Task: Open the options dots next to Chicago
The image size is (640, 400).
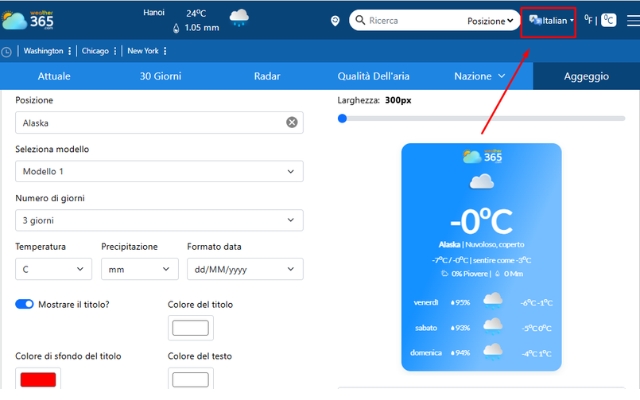Action: click(115, 51)
